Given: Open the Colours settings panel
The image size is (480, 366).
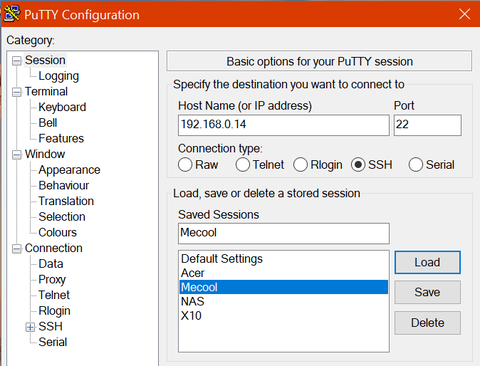Looking at the screenshot, I should tap(58, 232).
